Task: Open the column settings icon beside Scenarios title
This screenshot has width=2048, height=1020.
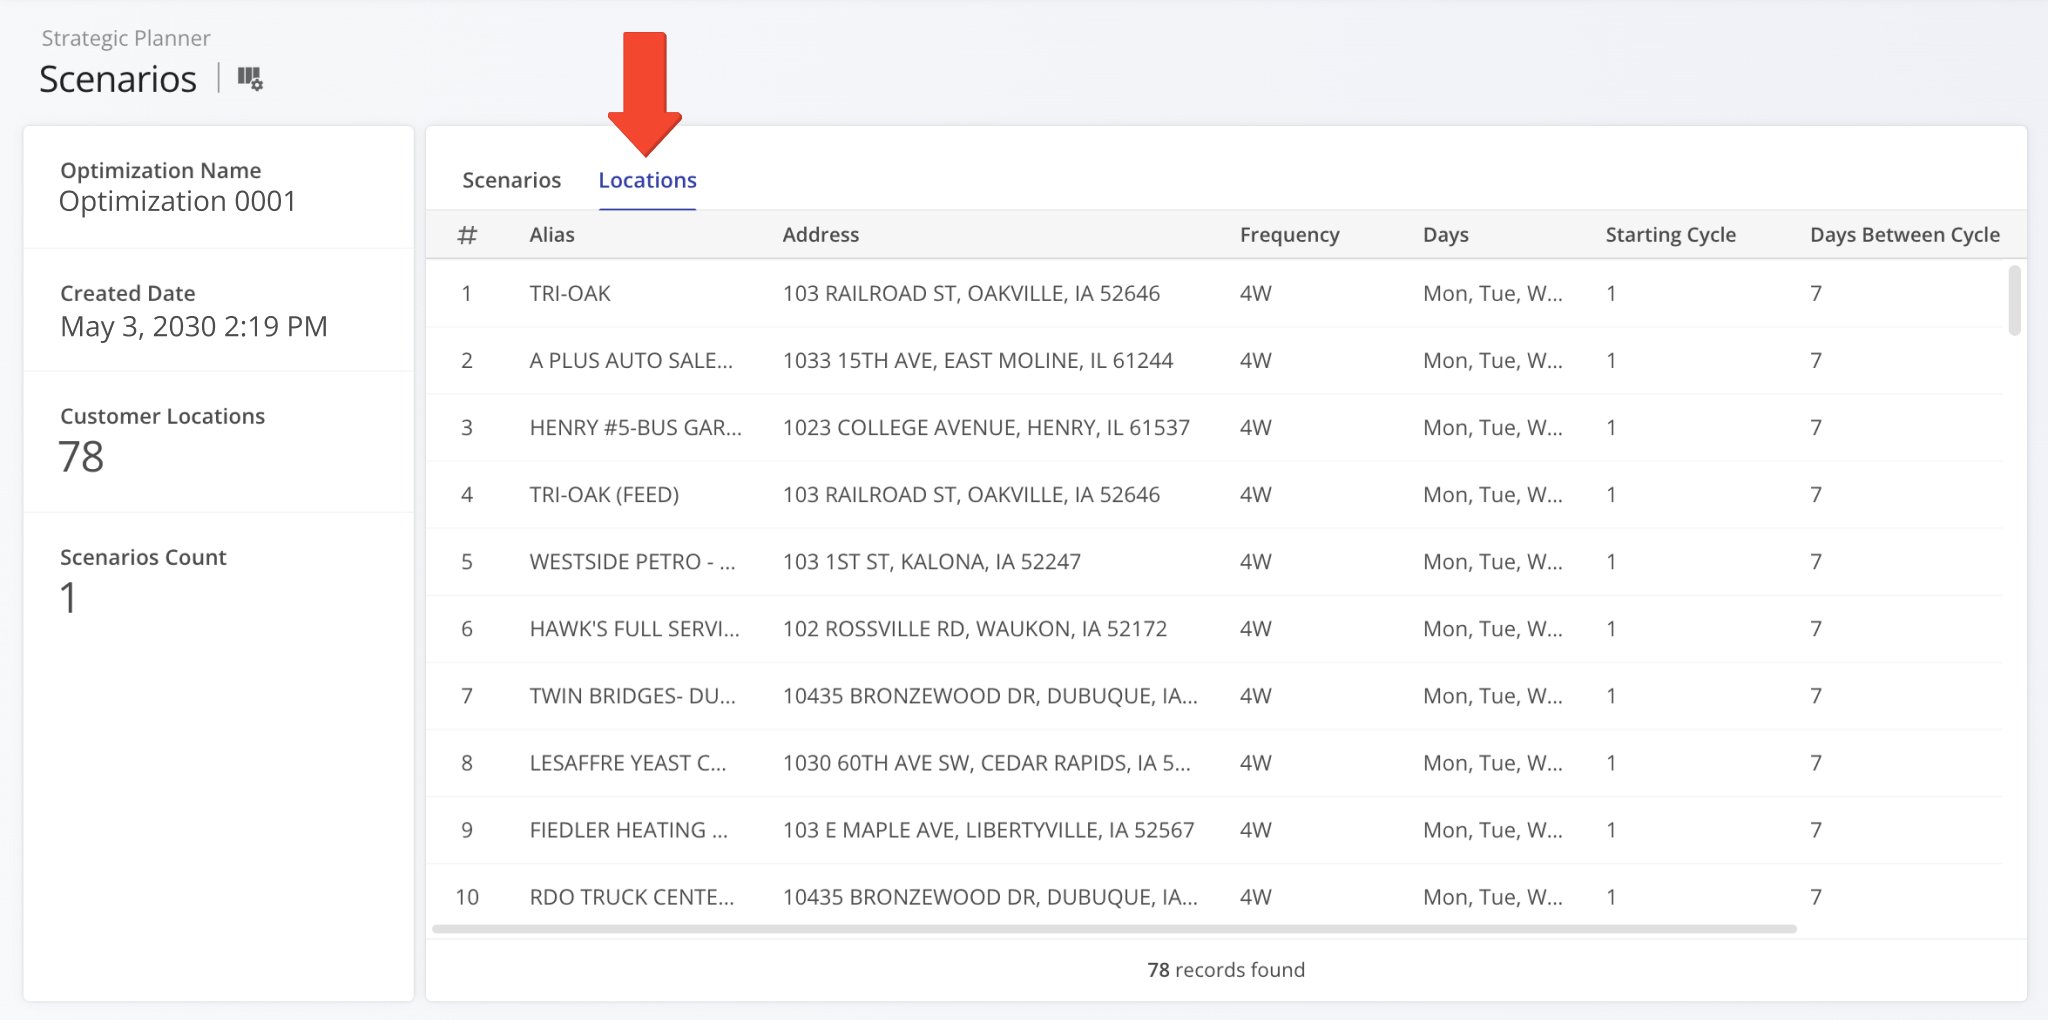Action: 250,78
